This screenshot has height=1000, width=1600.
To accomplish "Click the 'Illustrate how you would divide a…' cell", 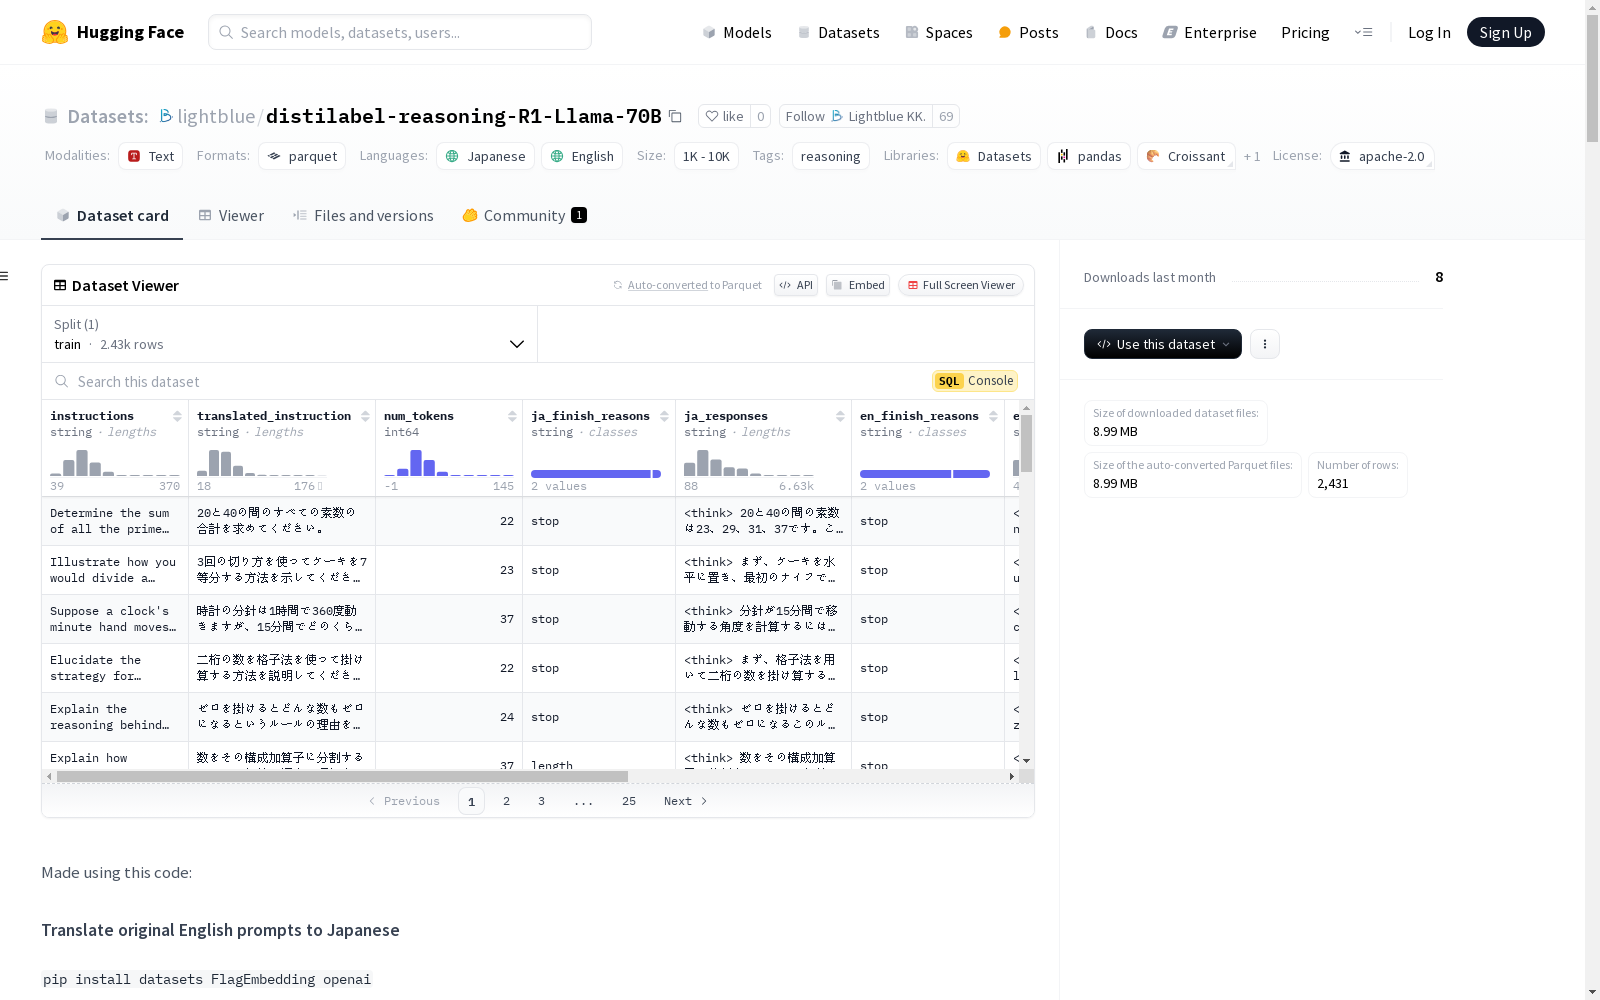I will (115, 570).
